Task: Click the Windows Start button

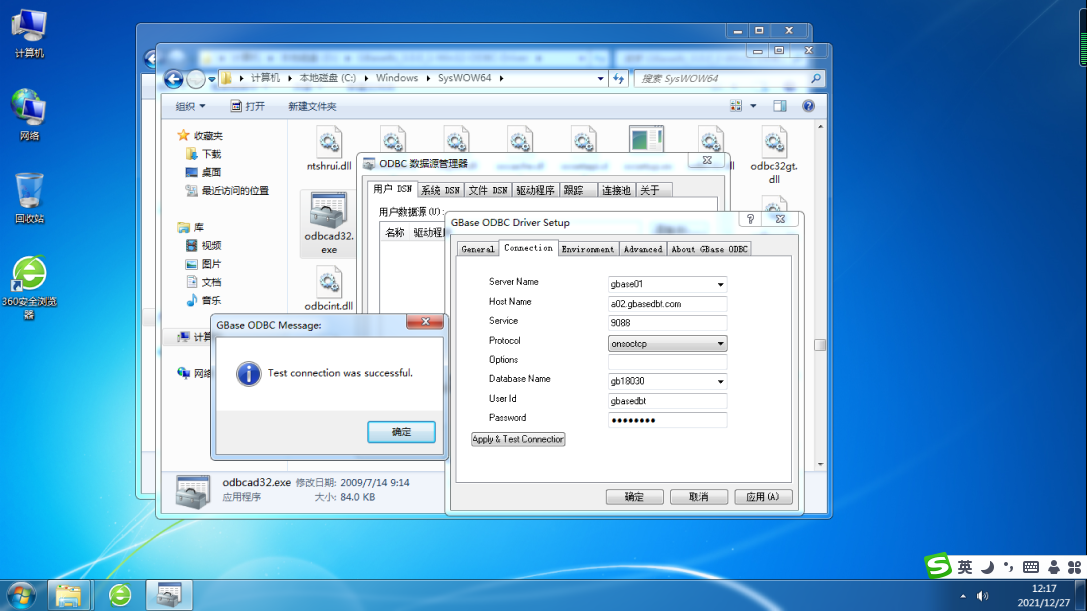Action: 21,595
